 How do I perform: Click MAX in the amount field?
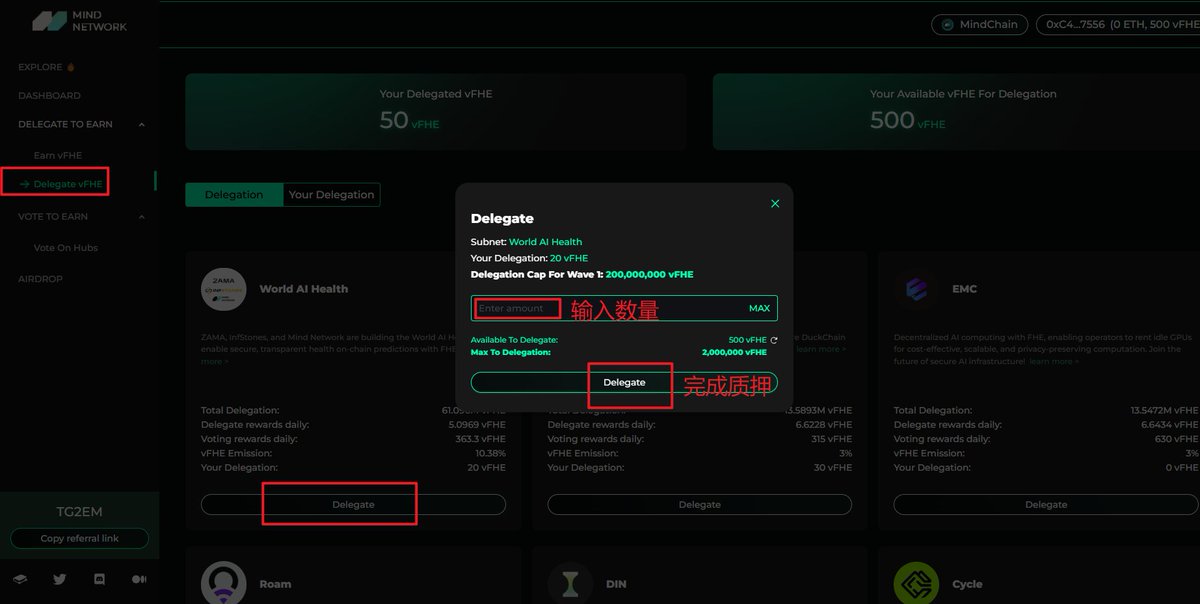tap(760, 308)
